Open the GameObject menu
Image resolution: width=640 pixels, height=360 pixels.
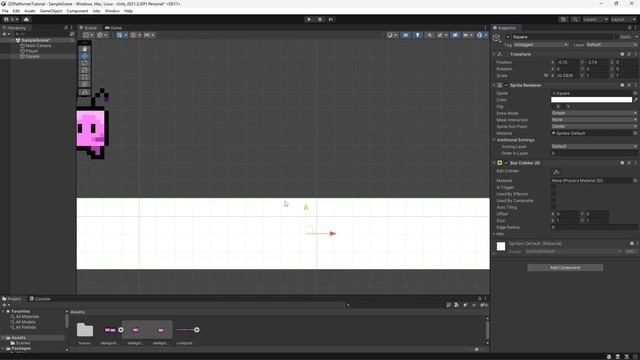point(51,11)
